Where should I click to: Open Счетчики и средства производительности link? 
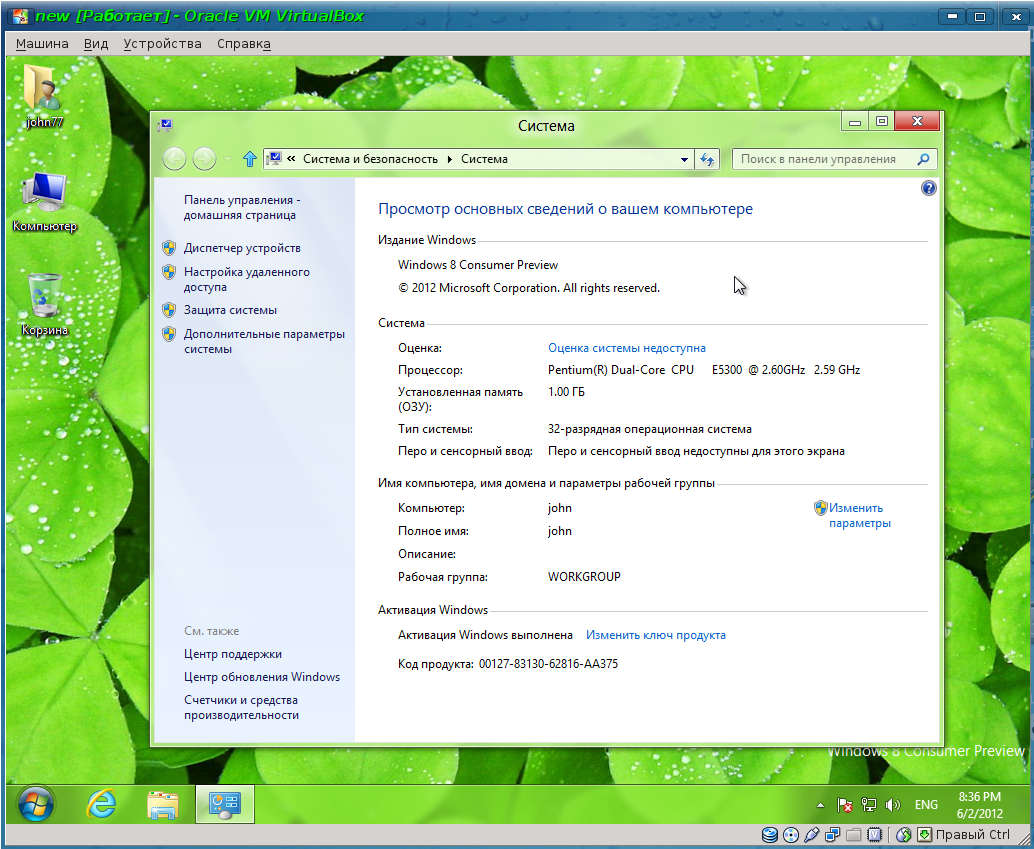241,708
